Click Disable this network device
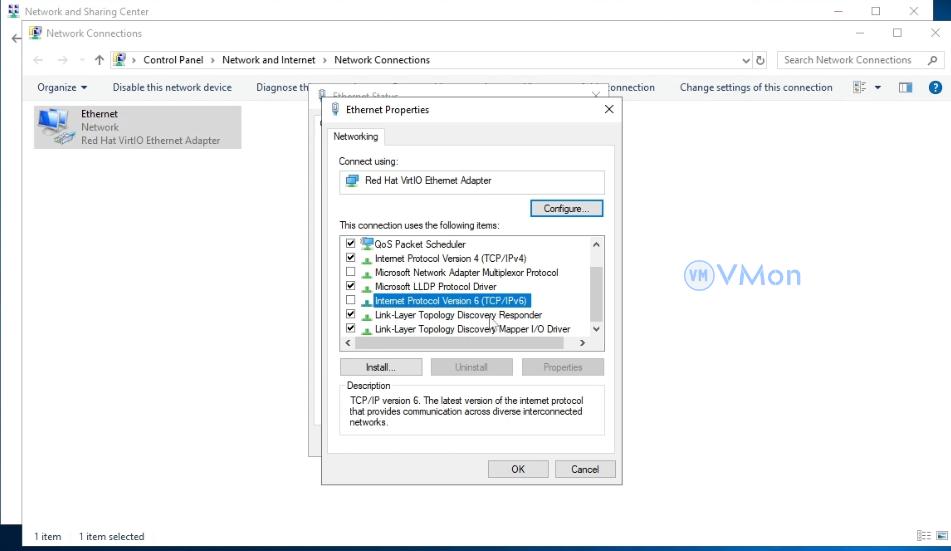Viewport: 951px width, 551px height. (x=172, y=88)
